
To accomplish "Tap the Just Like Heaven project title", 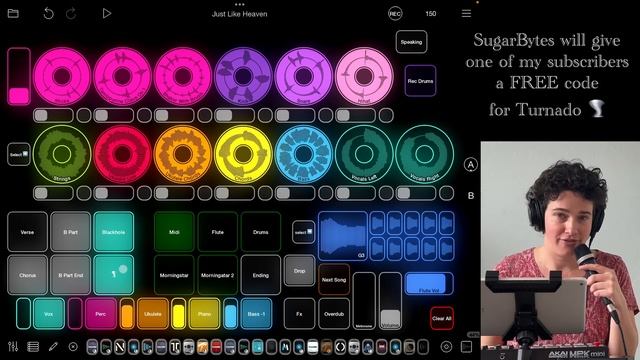I will (x=240, y=14).
